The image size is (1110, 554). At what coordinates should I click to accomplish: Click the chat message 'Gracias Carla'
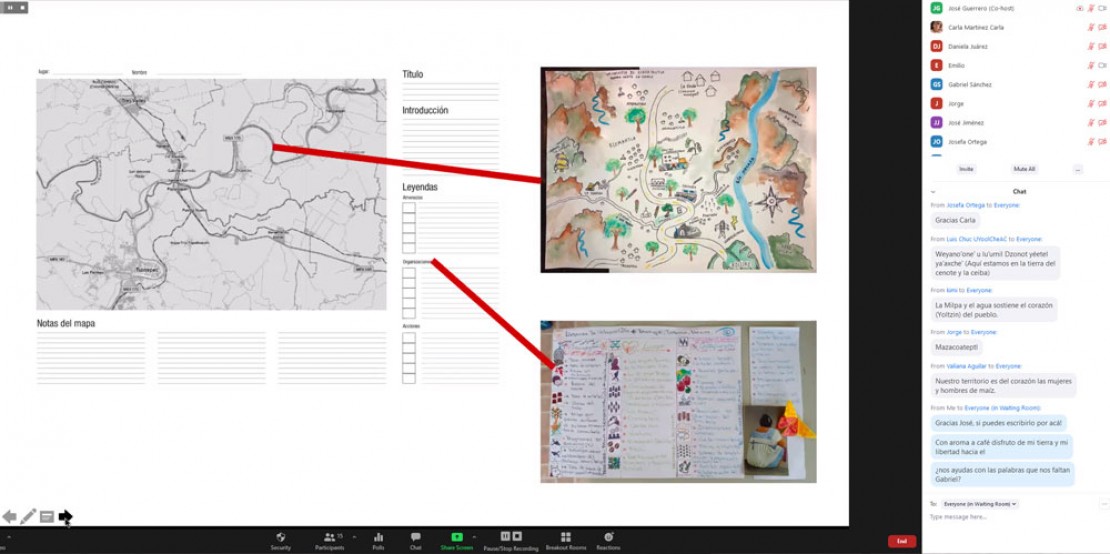[x=954, y=220]
